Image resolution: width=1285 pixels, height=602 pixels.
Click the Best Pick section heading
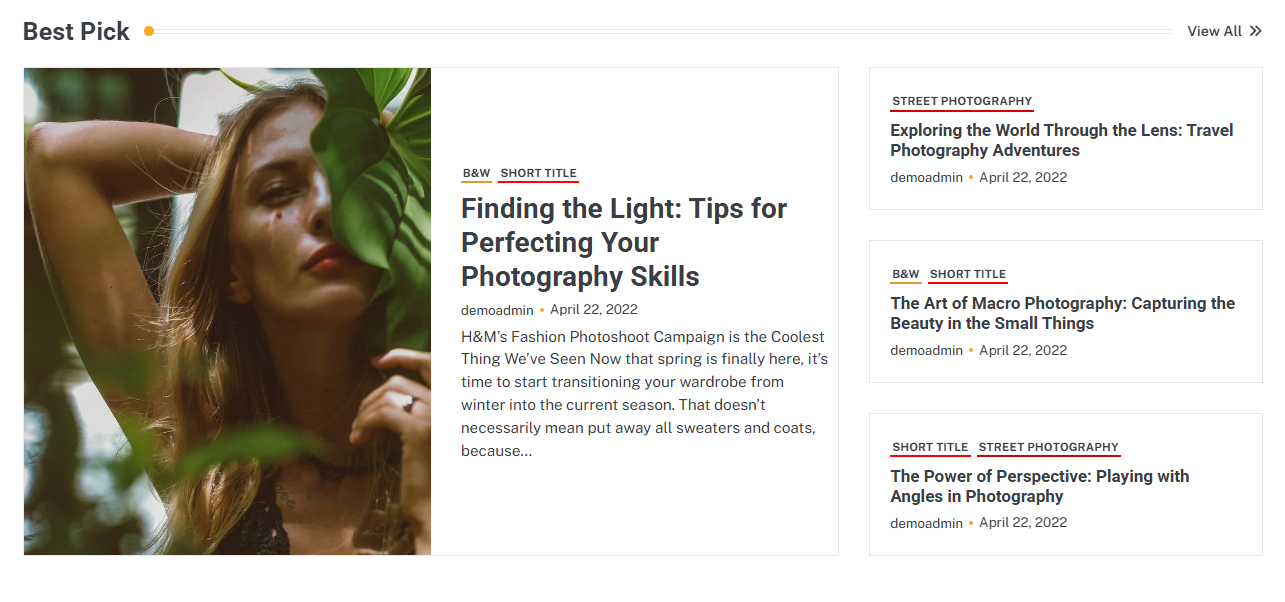(76, 32)
